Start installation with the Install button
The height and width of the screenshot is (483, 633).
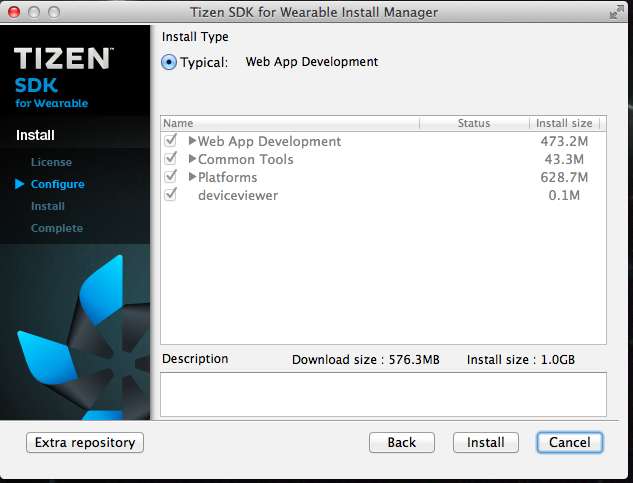tap(486, 443)
